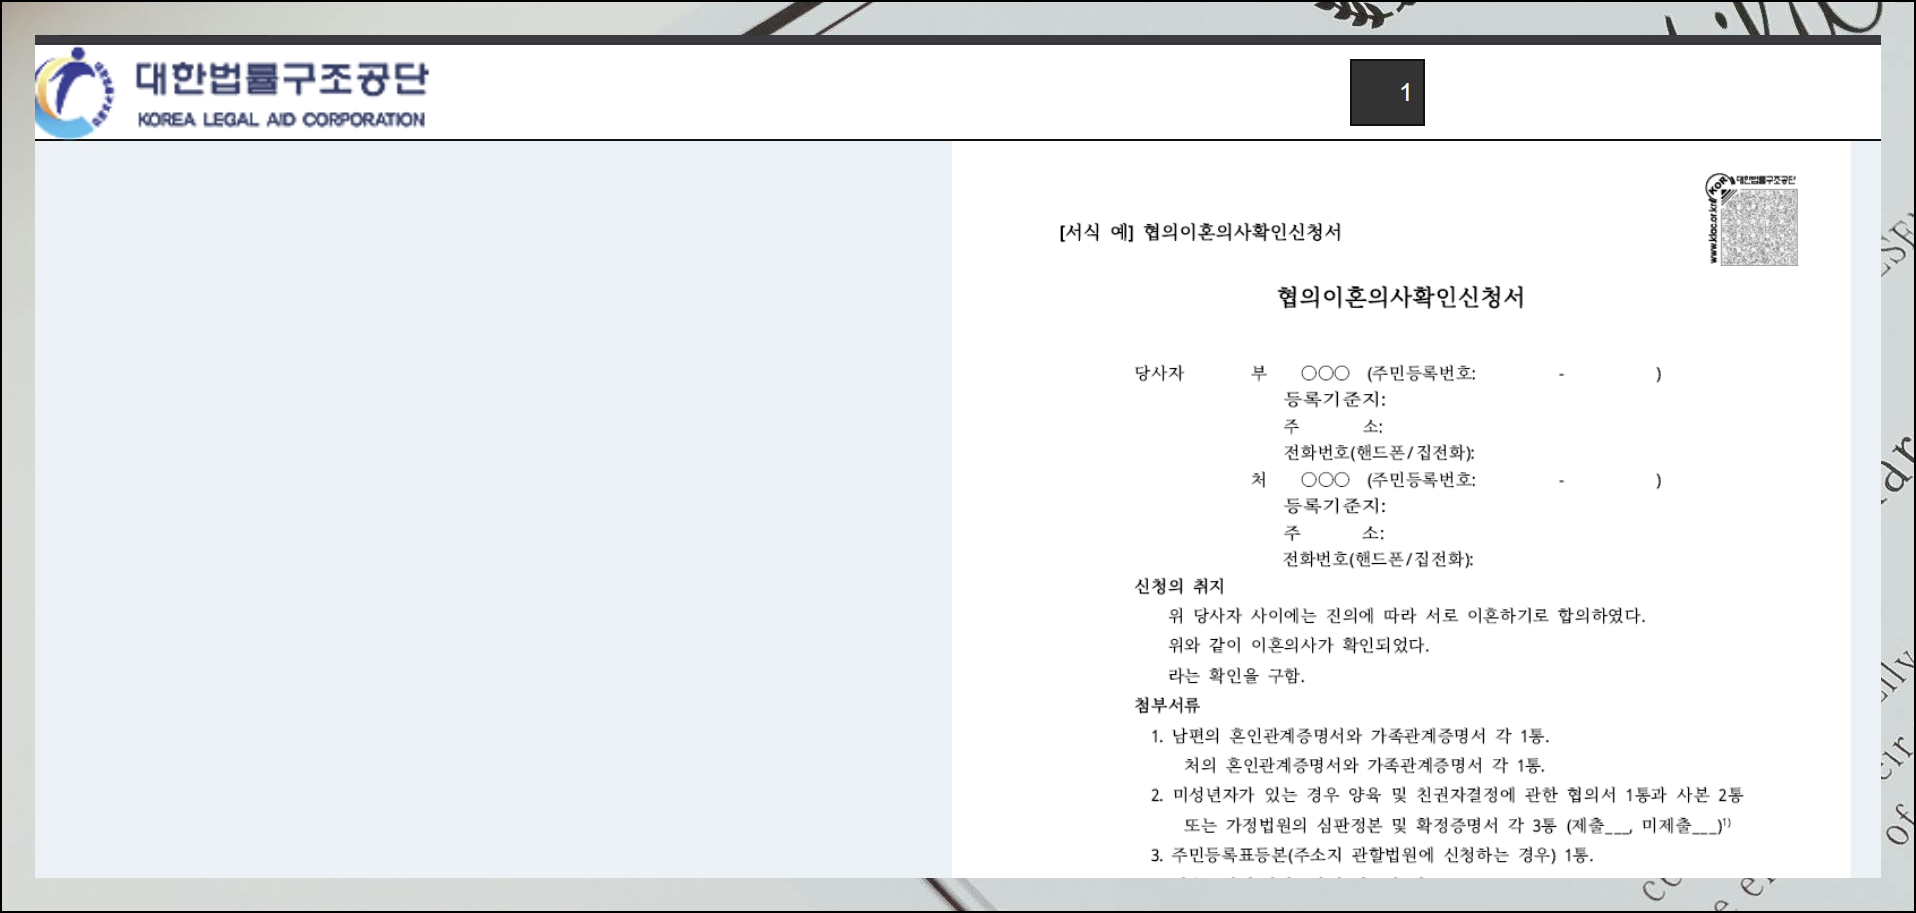Click the wife's 주민등록번호 field
Screen dimensions: 1916x913
(1514, 480)
